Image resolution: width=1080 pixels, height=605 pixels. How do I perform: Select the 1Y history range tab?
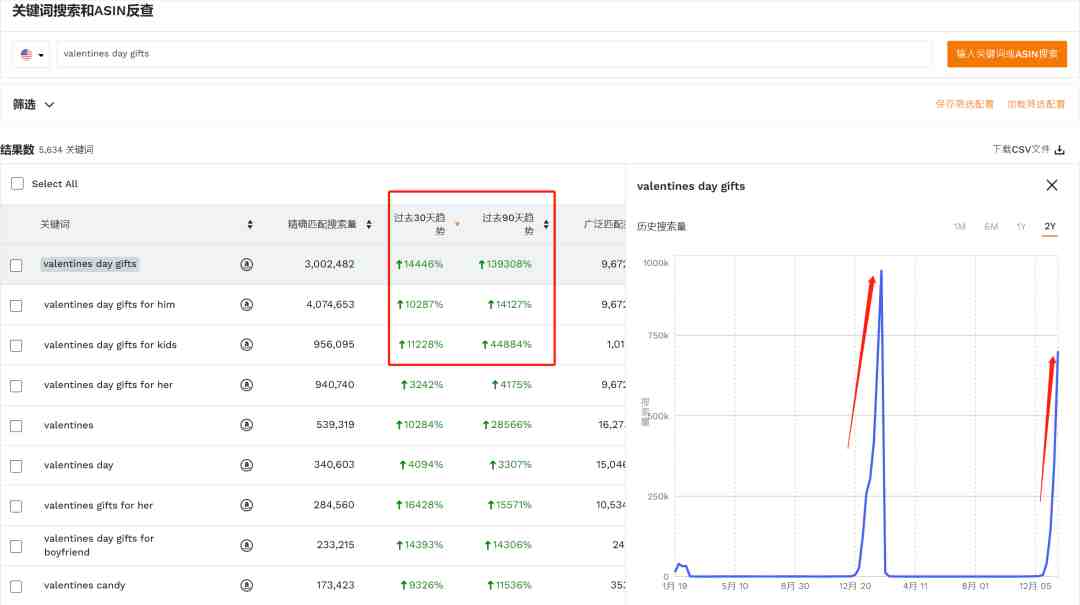coord(1021,226)
